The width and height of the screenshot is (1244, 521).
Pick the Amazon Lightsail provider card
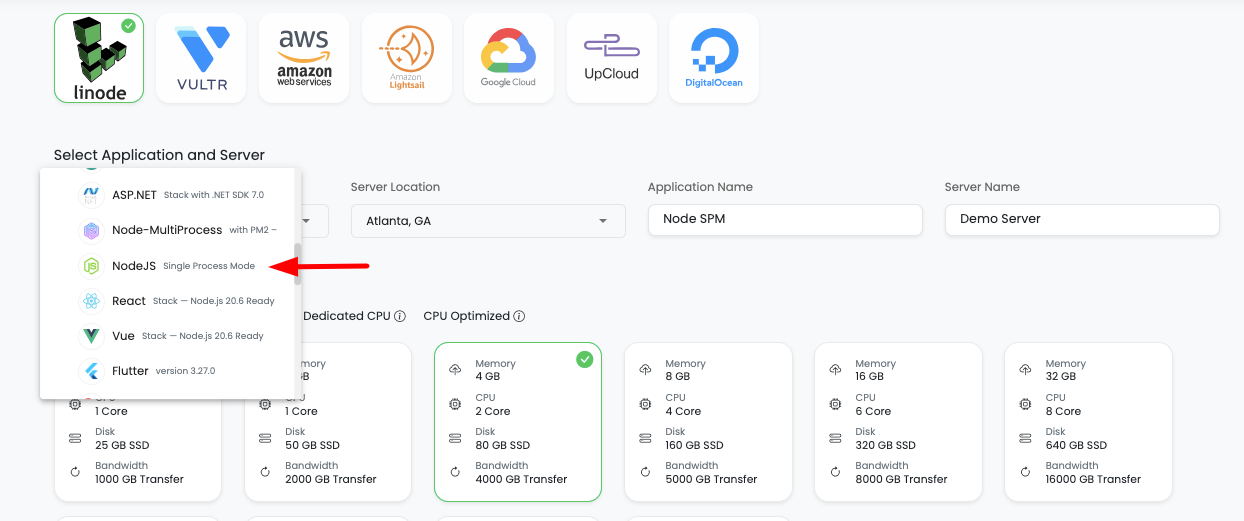[406, 58]
